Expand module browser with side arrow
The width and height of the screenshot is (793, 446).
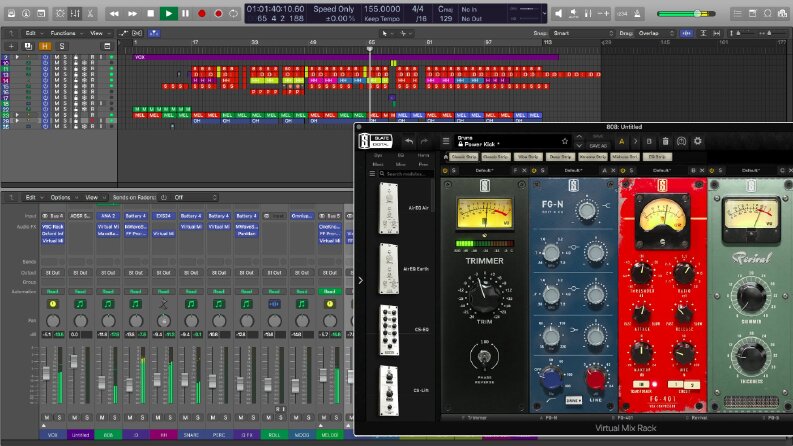[x=360, y=280]
